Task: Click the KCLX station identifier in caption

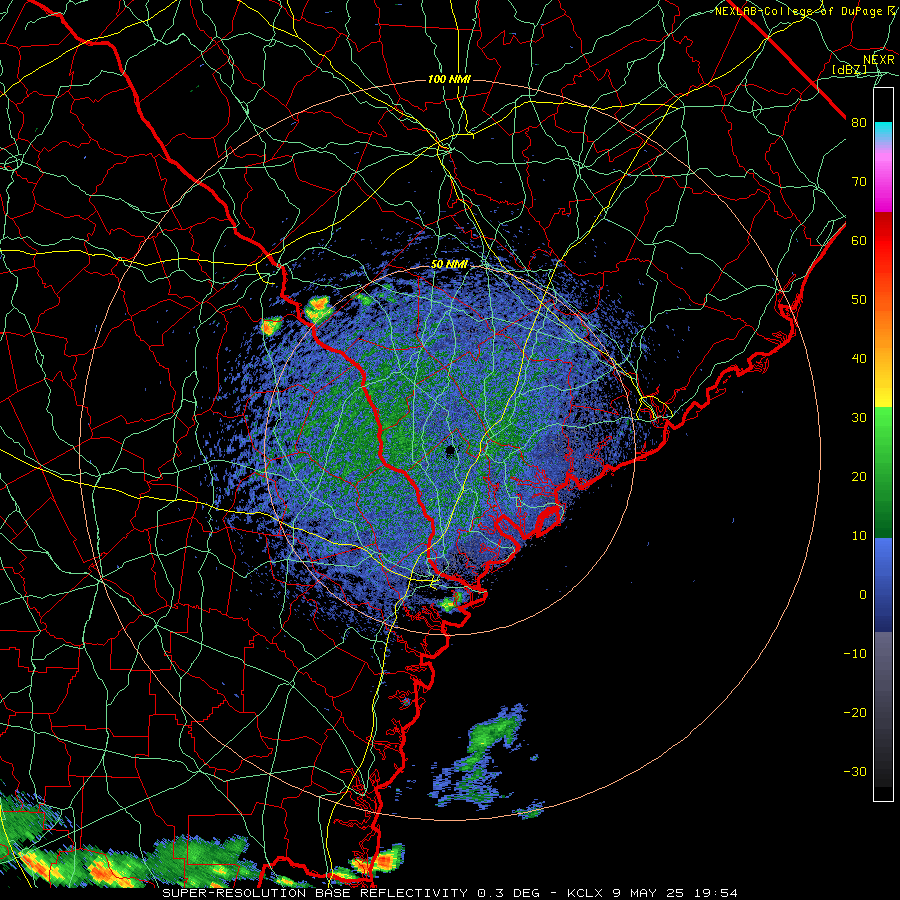Action: coord(586,893)
